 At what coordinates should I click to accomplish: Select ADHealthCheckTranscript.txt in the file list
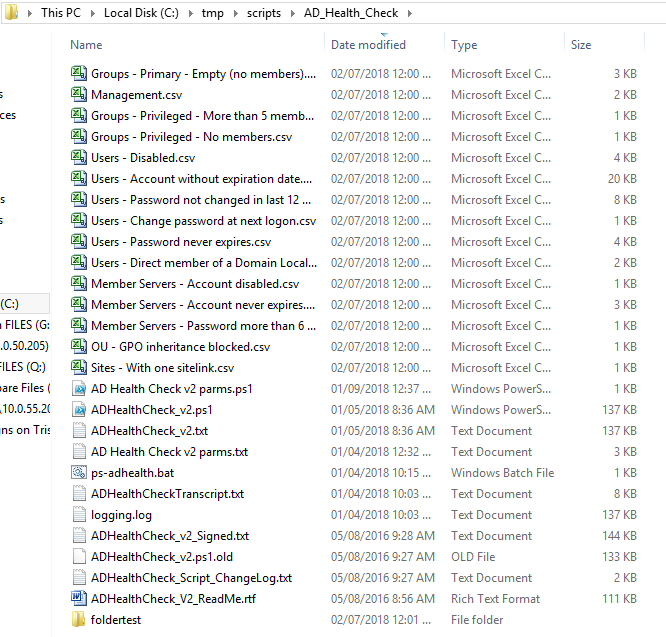pos(167,494)
